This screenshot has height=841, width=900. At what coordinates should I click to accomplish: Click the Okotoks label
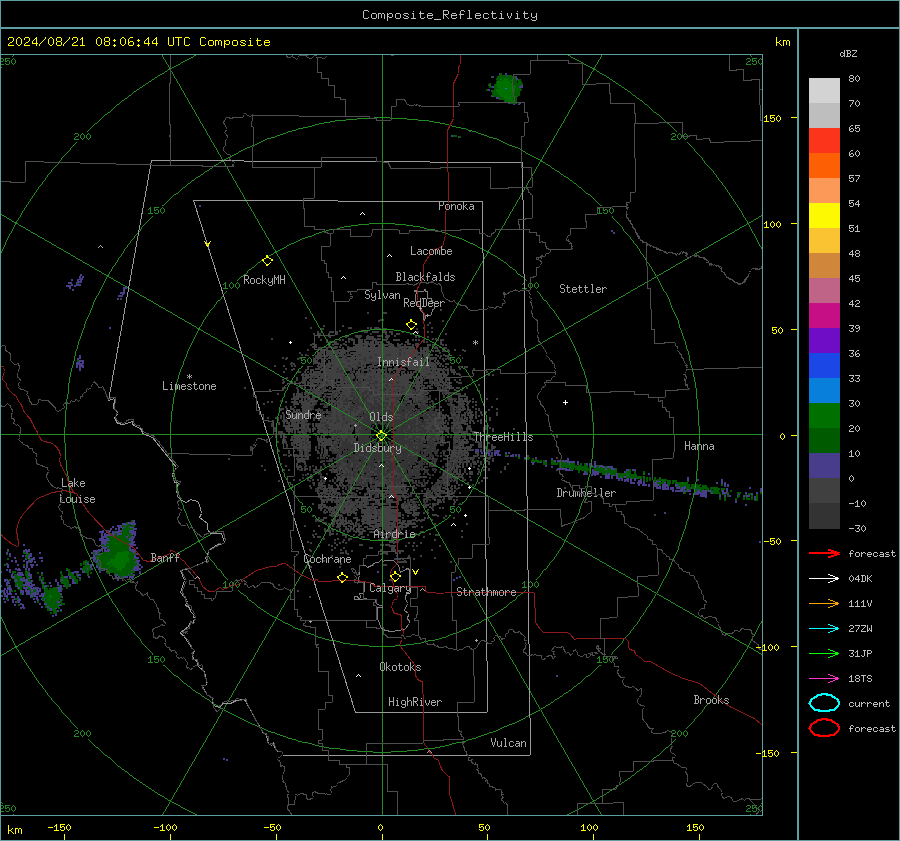click(400, 667)
